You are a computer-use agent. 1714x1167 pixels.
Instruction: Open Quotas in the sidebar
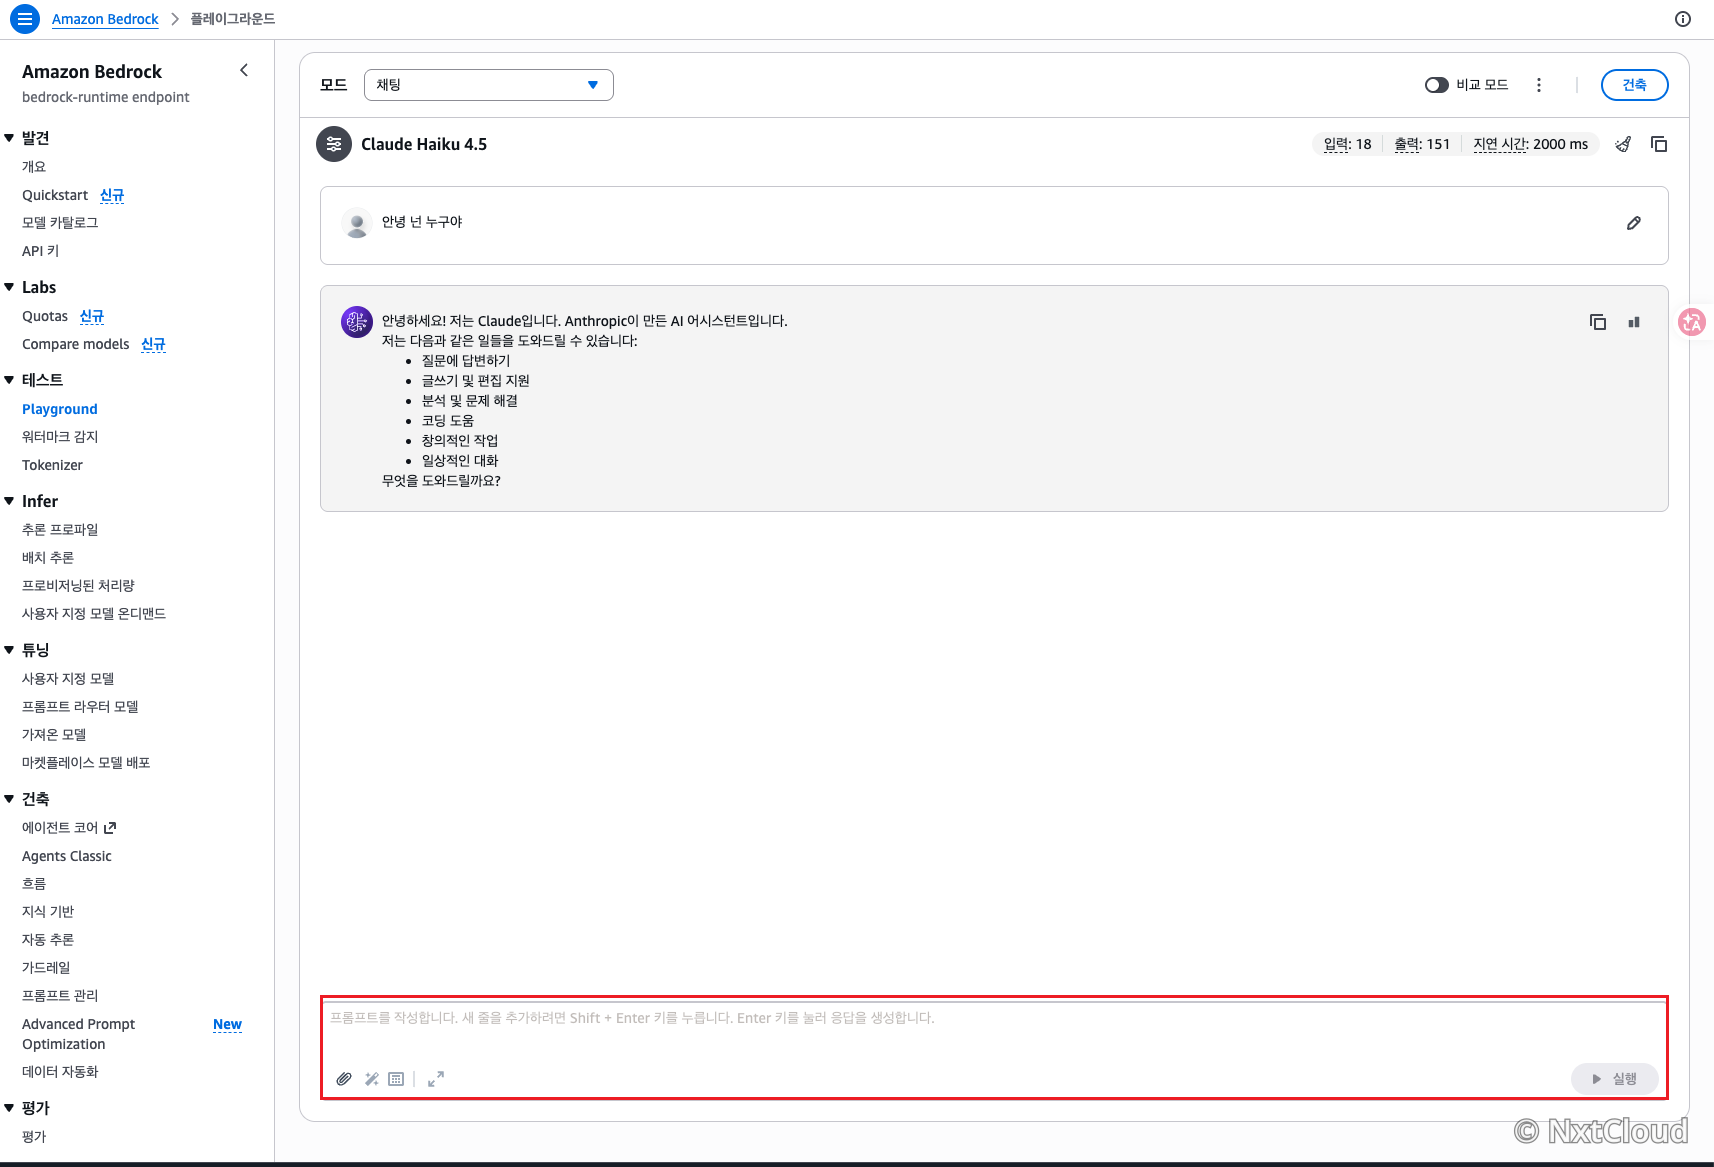click(45, 316)
